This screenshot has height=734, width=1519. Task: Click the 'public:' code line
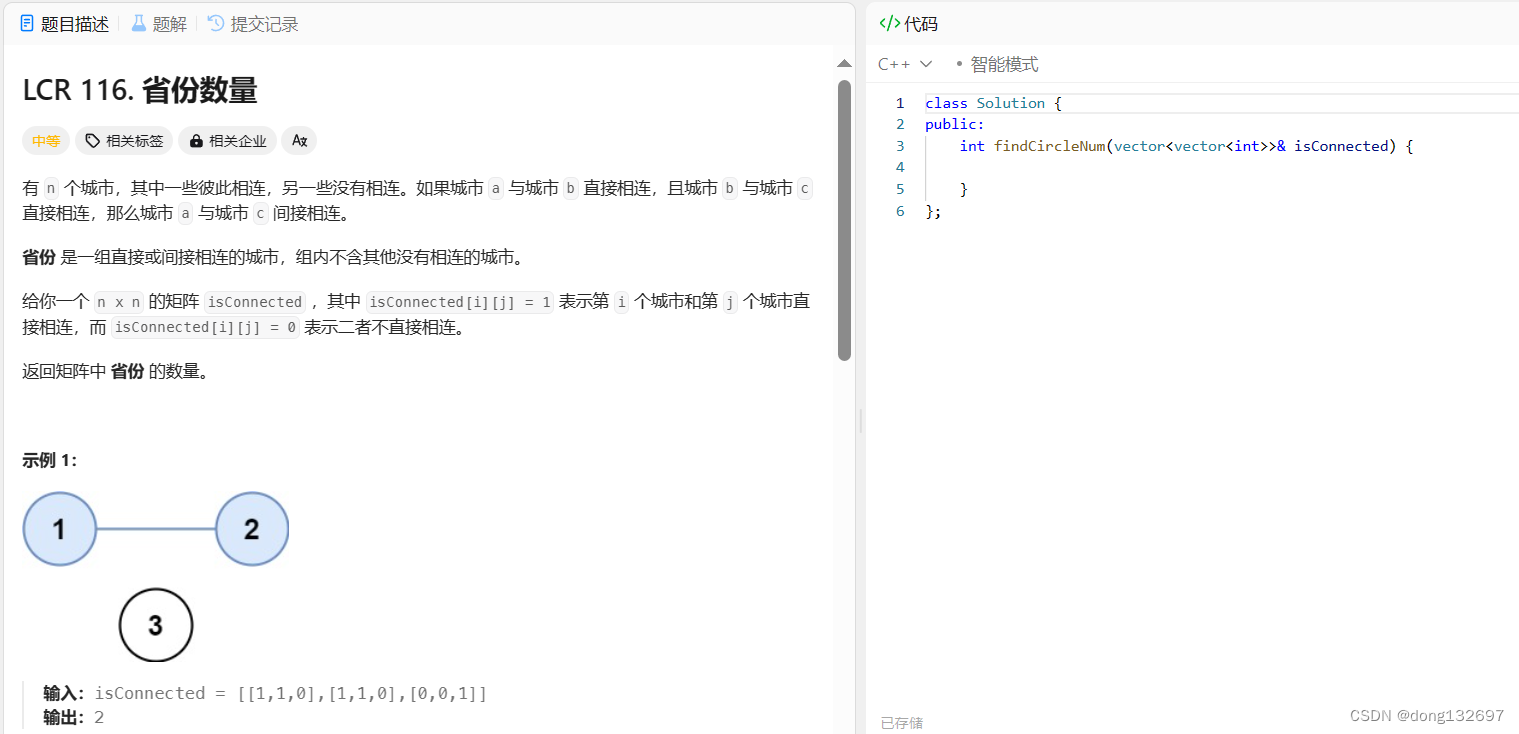click(955, 125)
